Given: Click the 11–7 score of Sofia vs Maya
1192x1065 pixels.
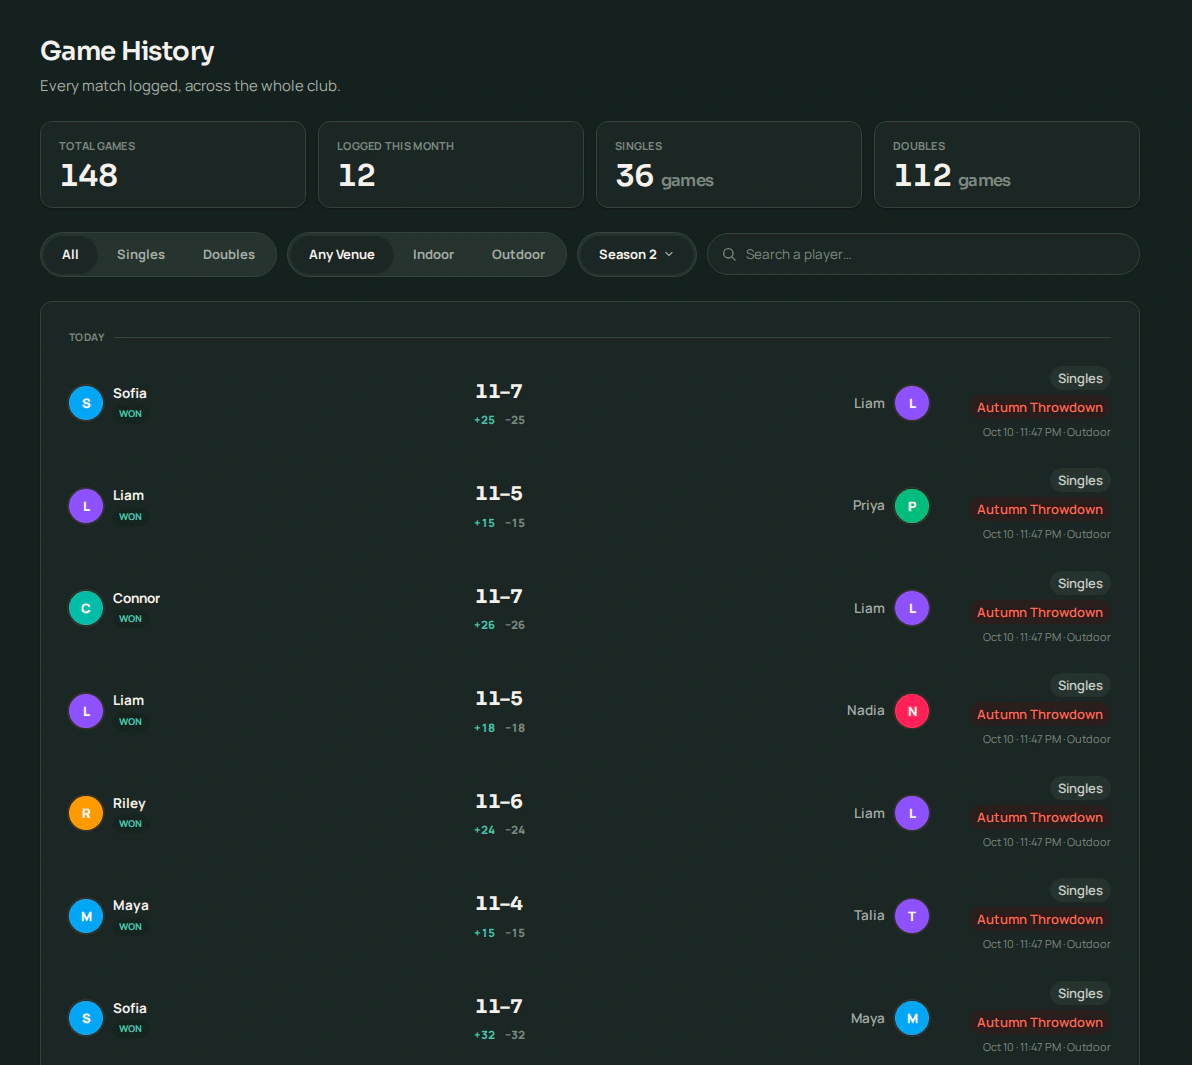Looking at the screenshot, I should pos(499,1006).
